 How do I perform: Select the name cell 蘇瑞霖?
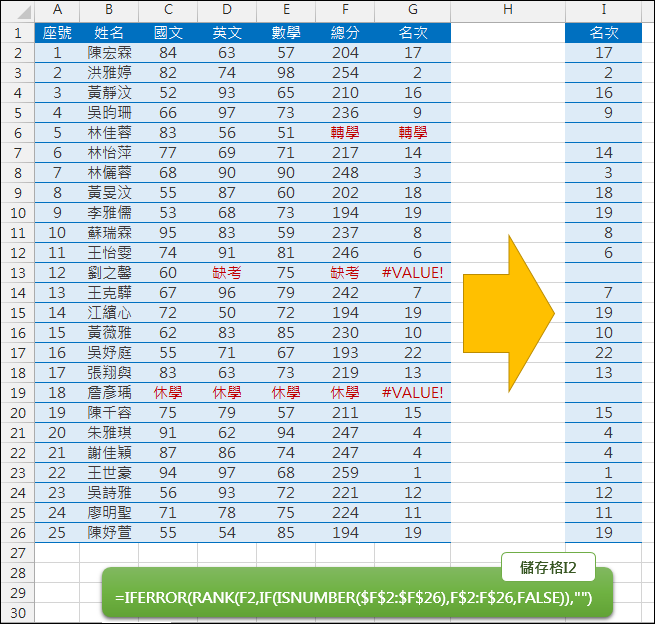(x=109, y=233)
